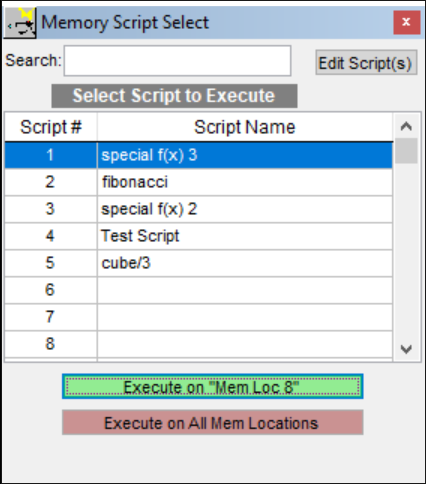Click the scrollbar down arrow
The image size is (426, 484).
click(406, 349)
